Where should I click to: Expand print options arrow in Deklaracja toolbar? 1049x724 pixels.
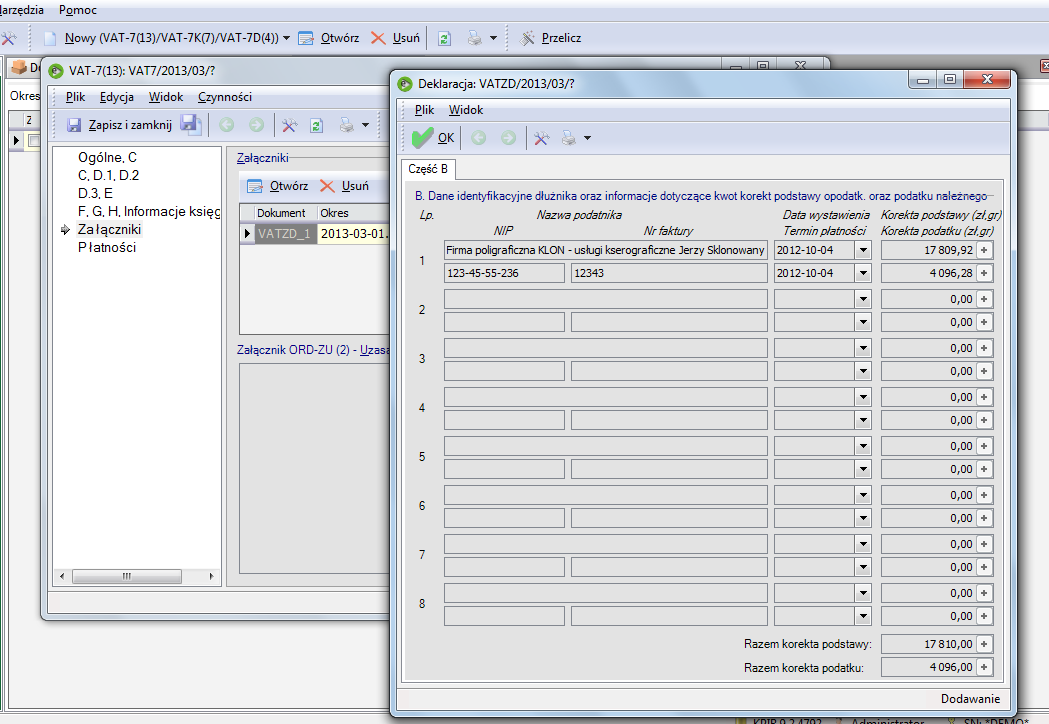pyautogui.click(x=587, y=139)
